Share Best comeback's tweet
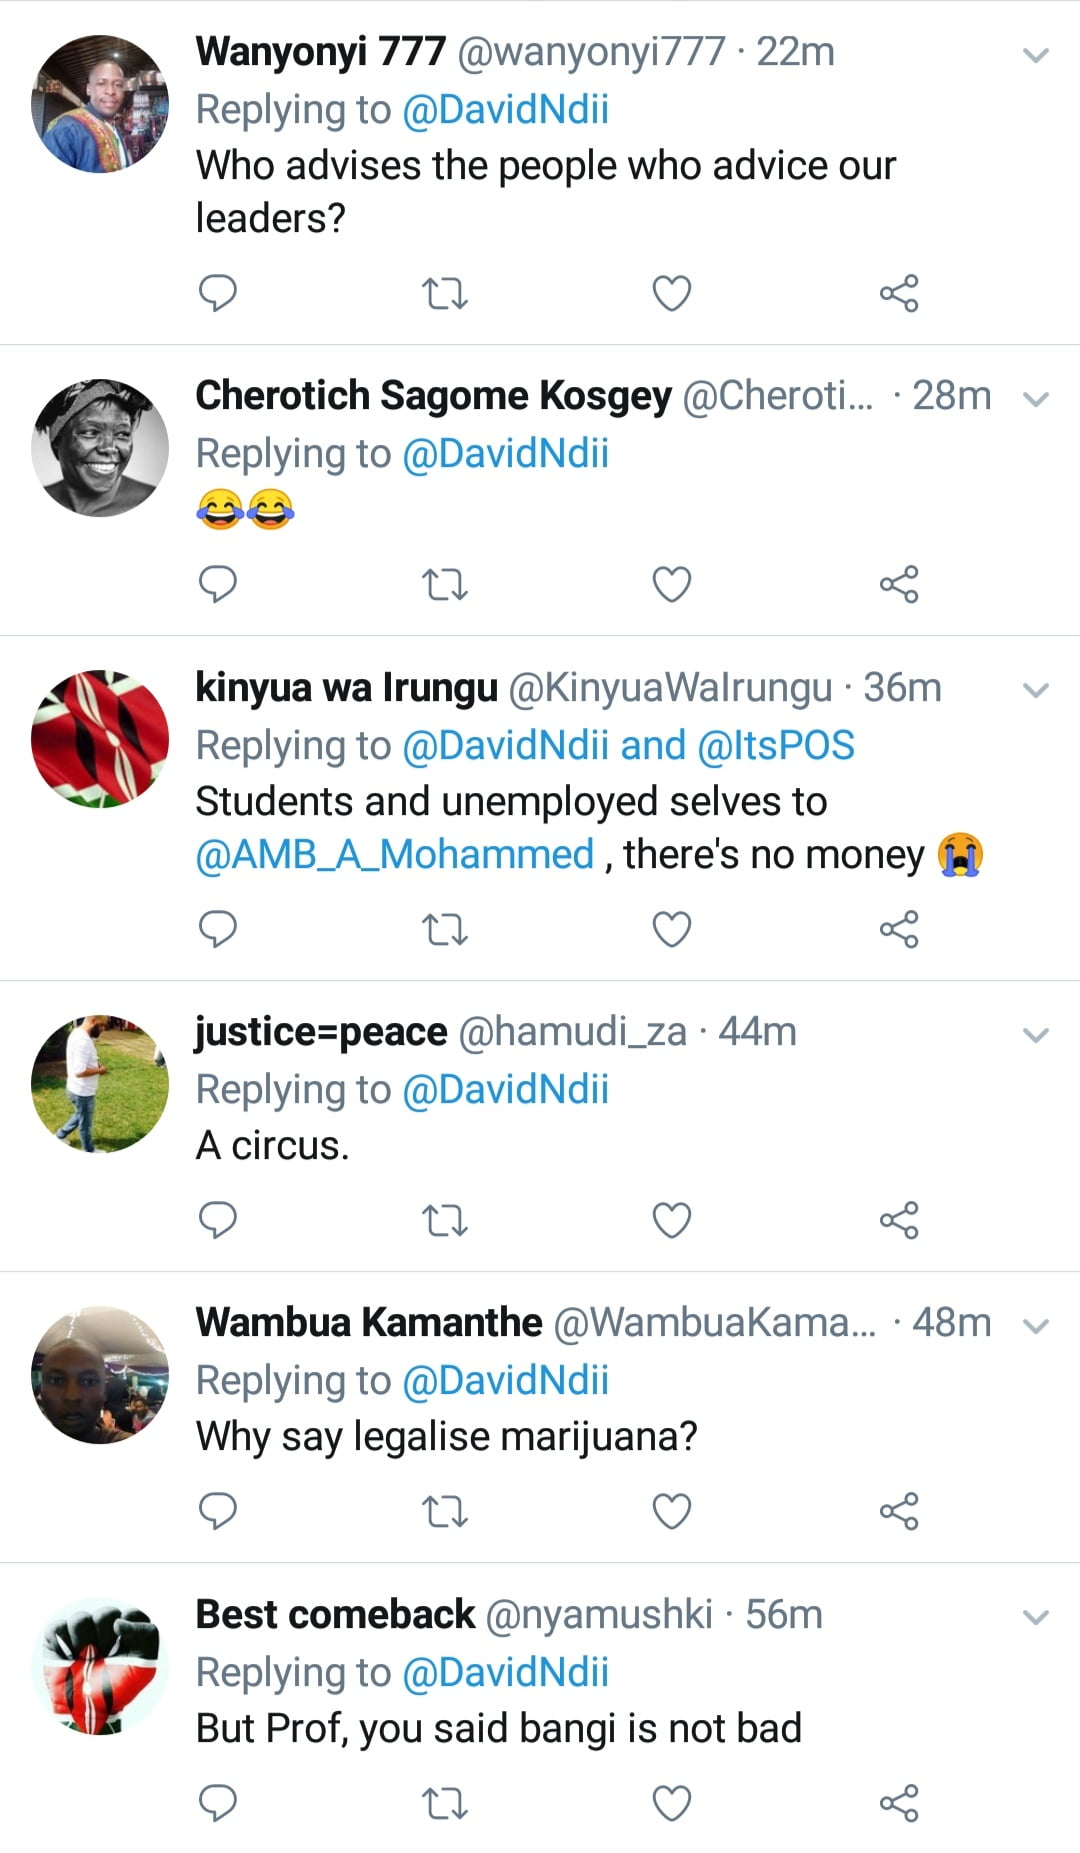The width and height of the screenshot is (1080, 1853). pos(899,1802)
